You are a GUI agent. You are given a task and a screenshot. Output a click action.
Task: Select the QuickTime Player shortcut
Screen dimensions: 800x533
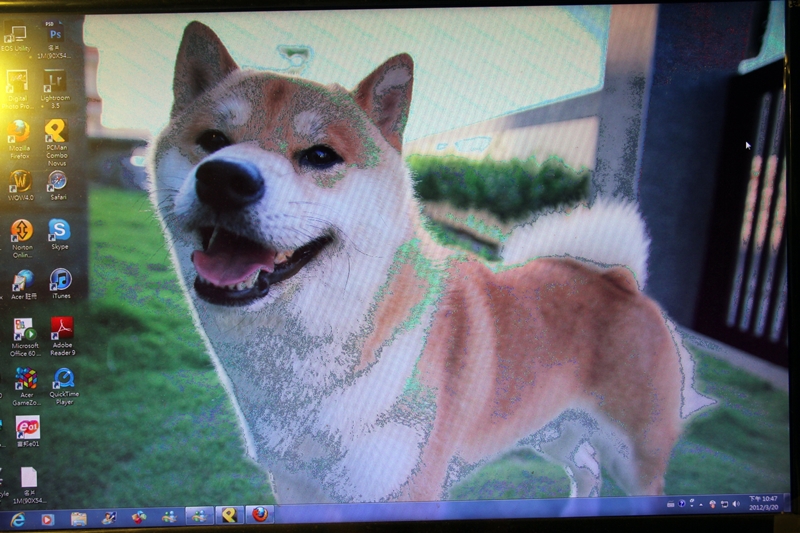64,386
